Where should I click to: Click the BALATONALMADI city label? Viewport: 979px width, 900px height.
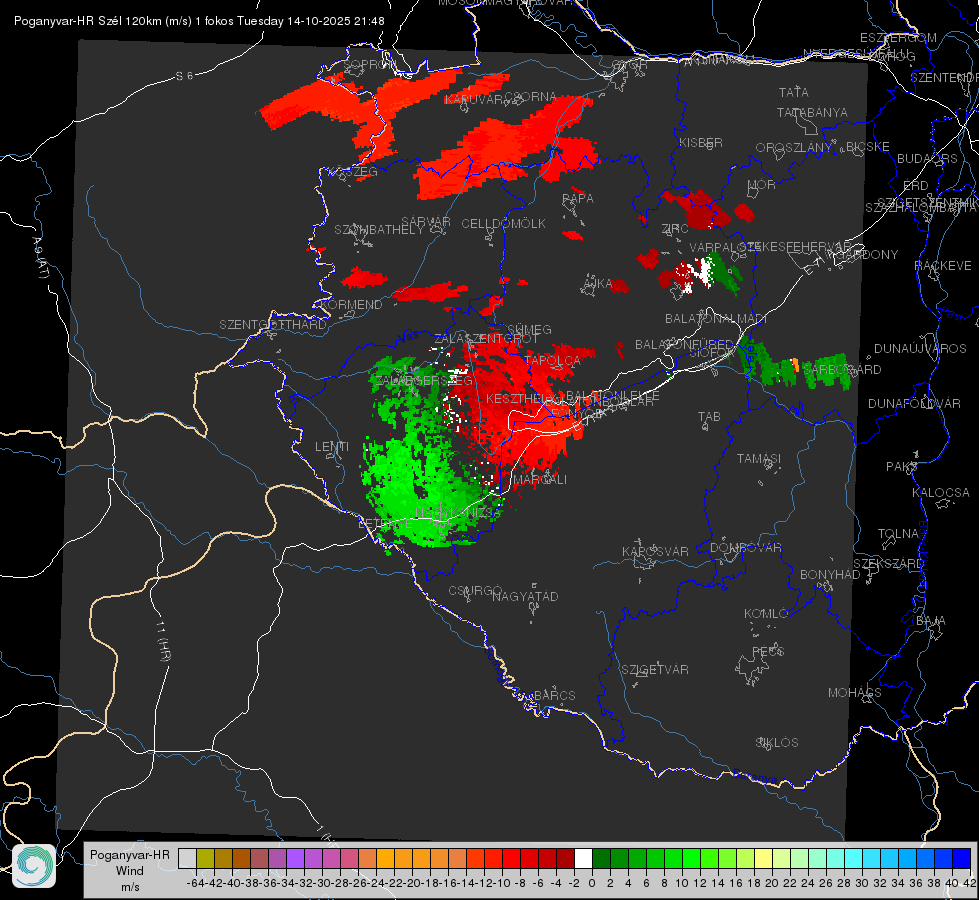coord(716,319)
